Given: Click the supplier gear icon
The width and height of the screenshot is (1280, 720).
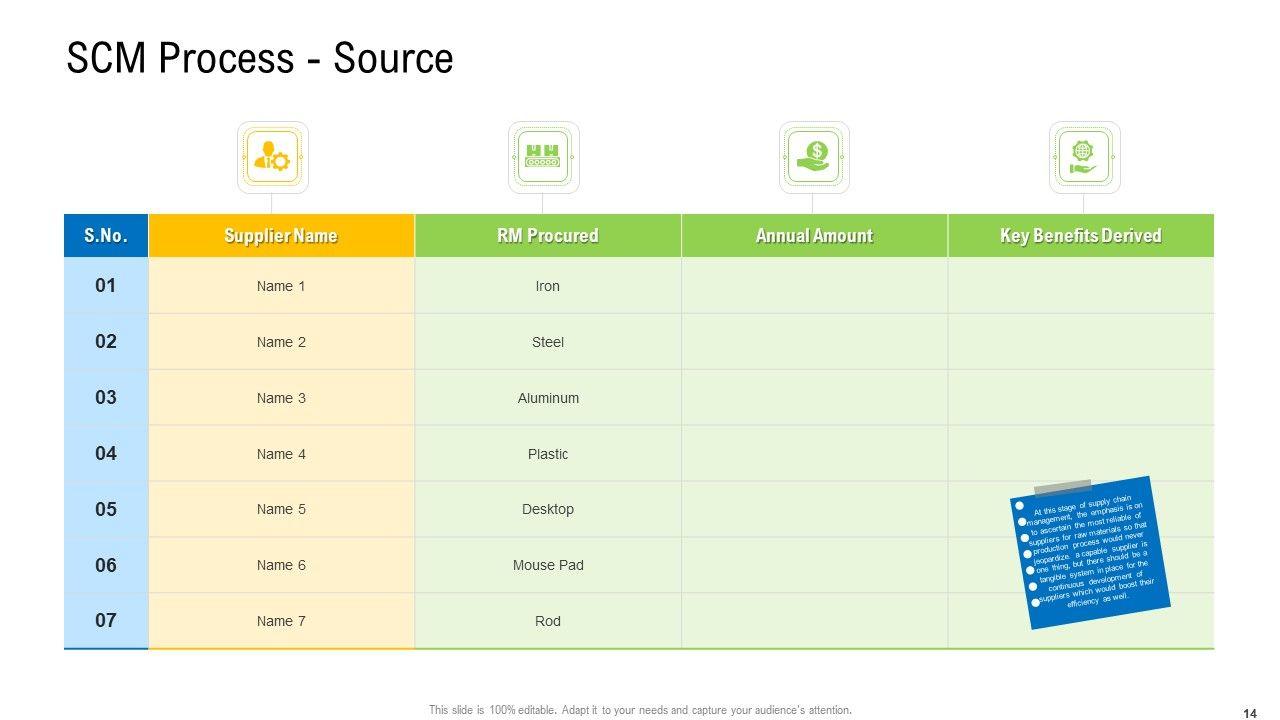Looking at the screenshot, I should (x=272, y=157).
